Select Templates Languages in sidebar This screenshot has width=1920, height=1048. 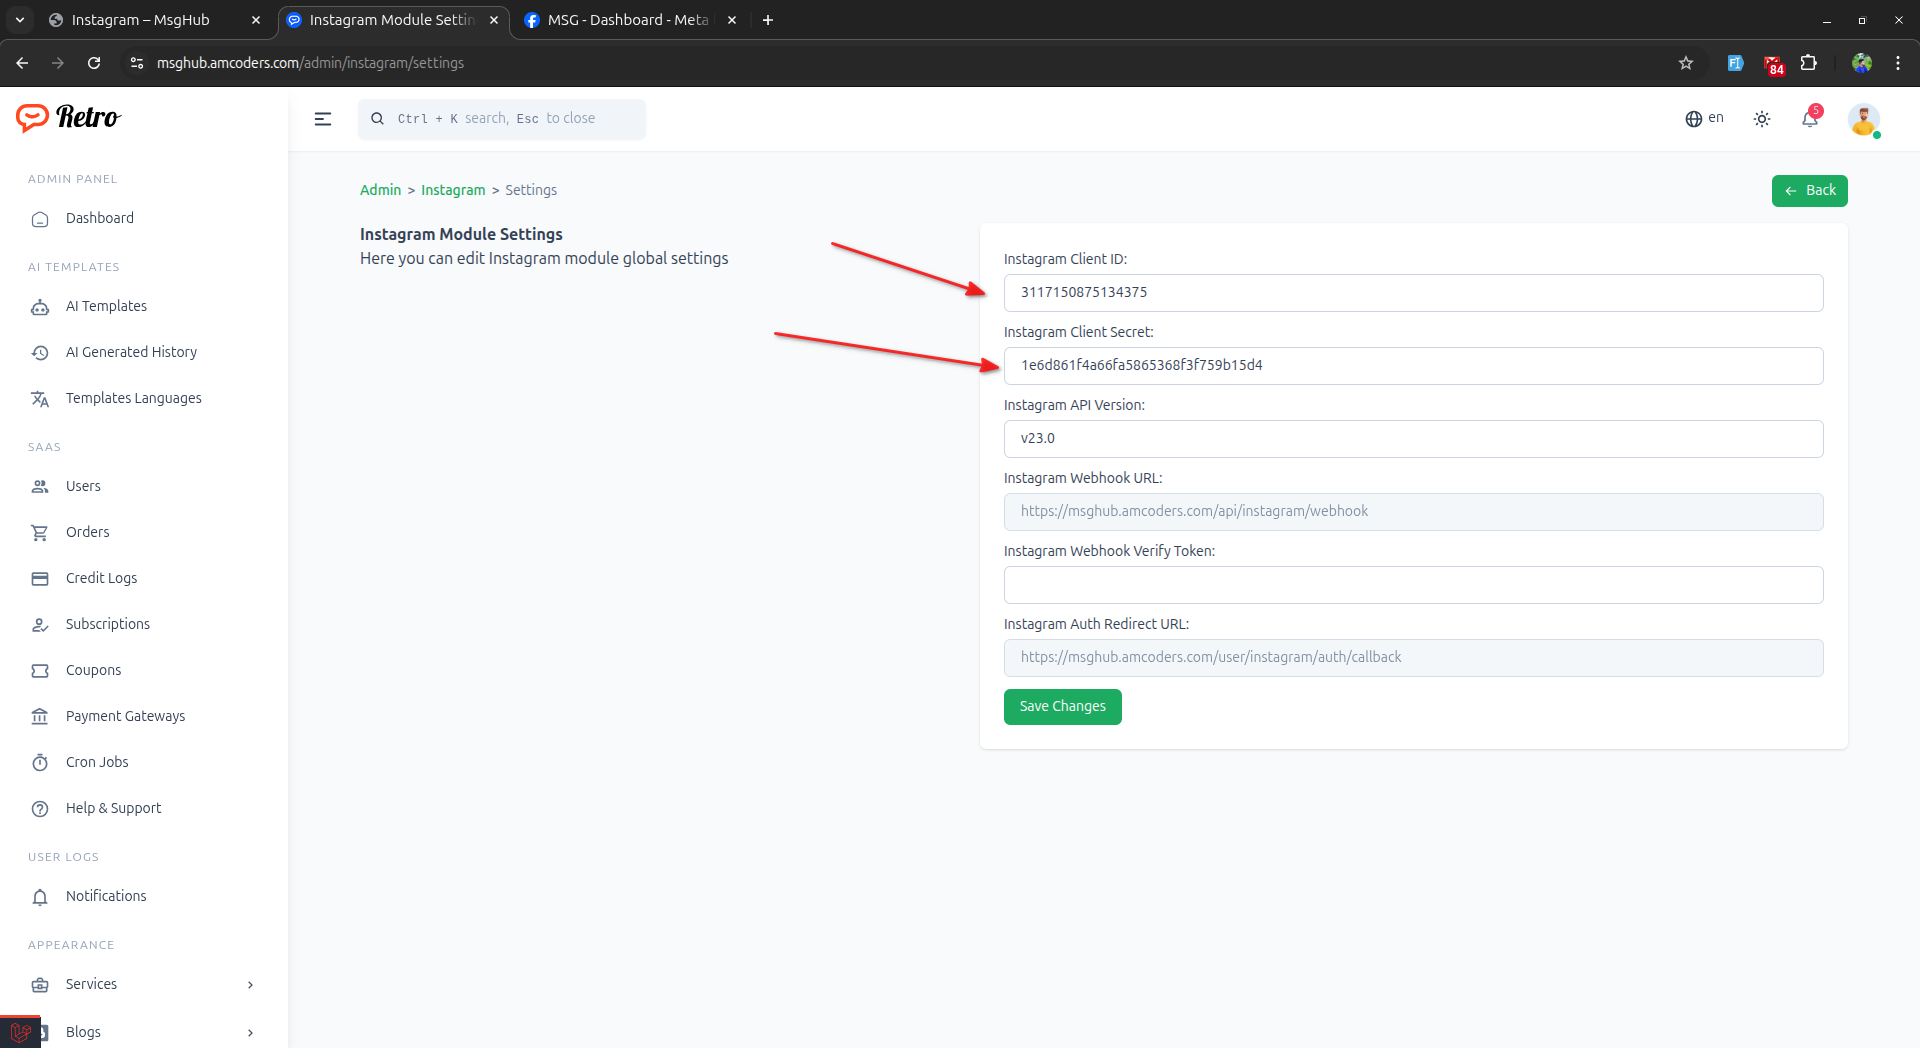(133, 398)
